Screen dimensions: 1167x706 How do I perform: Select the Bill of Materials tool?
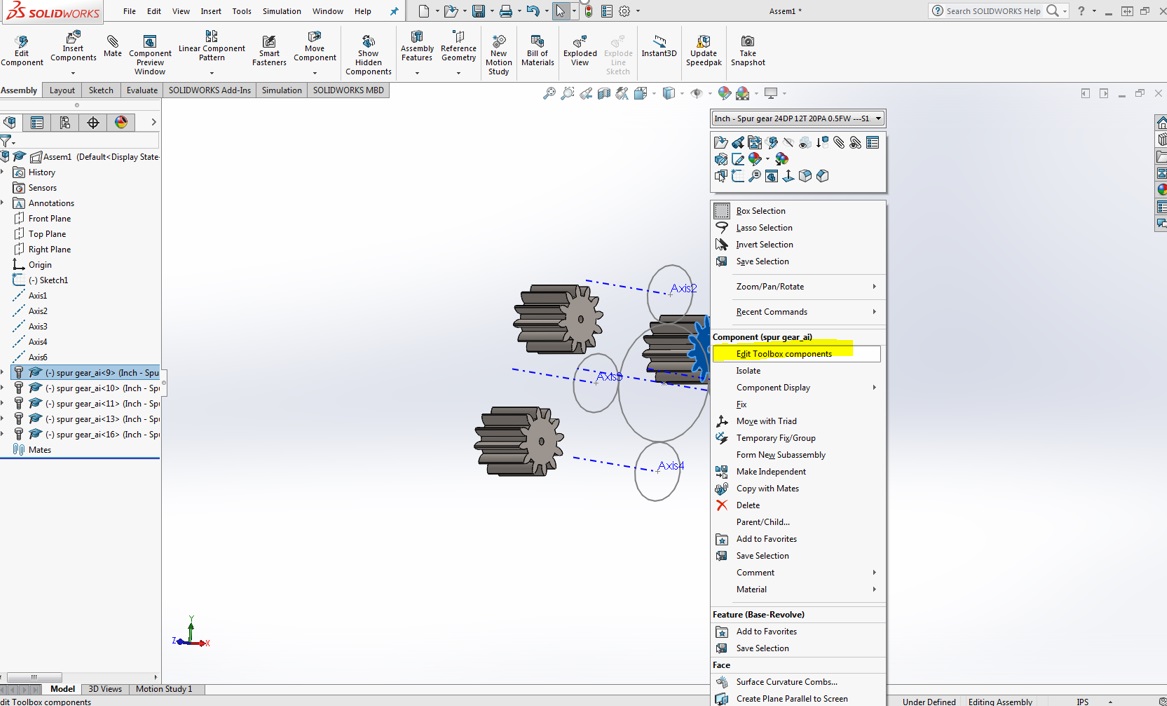point(537,50)
